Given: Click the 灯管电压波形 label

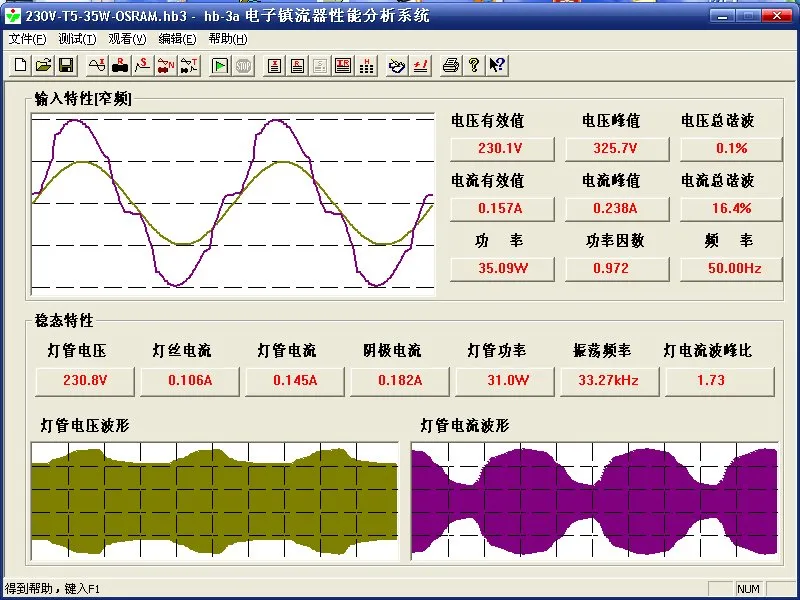Looking at the screenshot, I should coord(85,425).
